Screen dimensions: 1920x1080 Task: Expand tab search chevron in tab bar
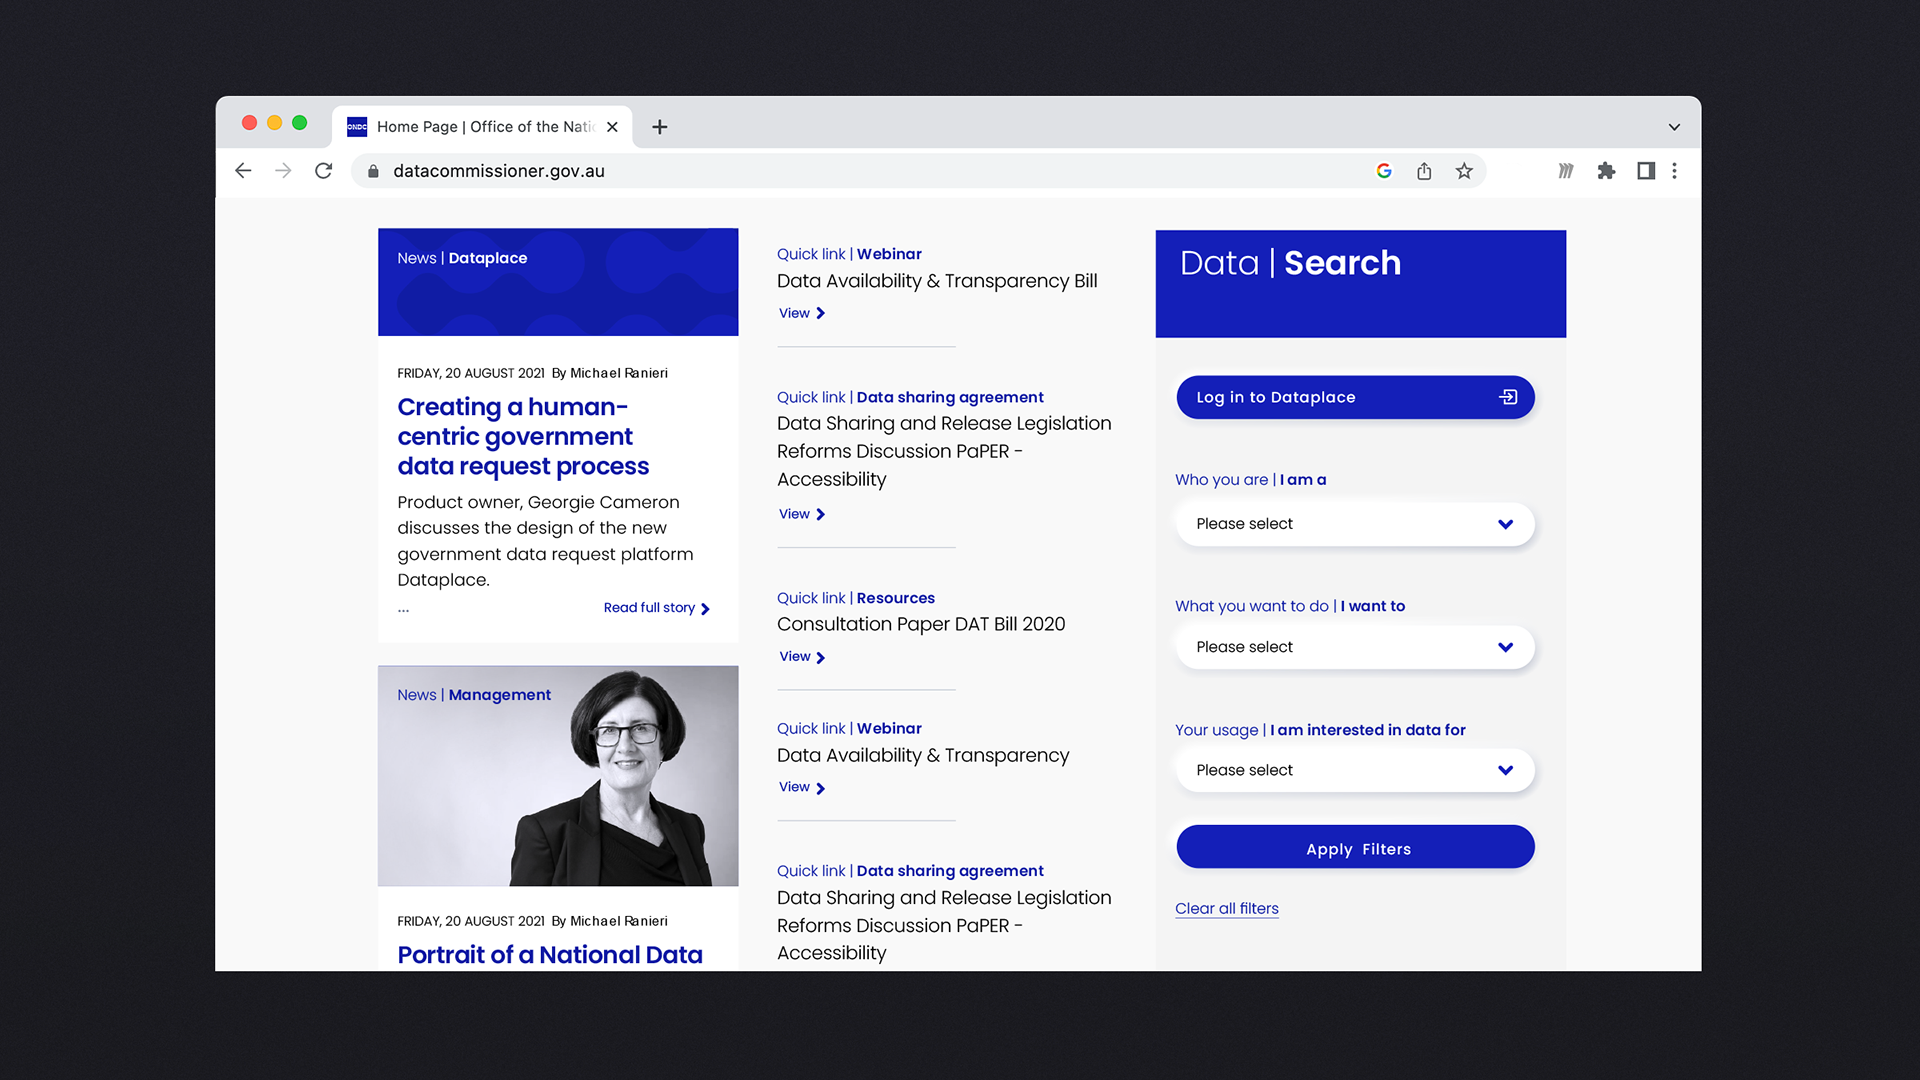[1674, 127]
